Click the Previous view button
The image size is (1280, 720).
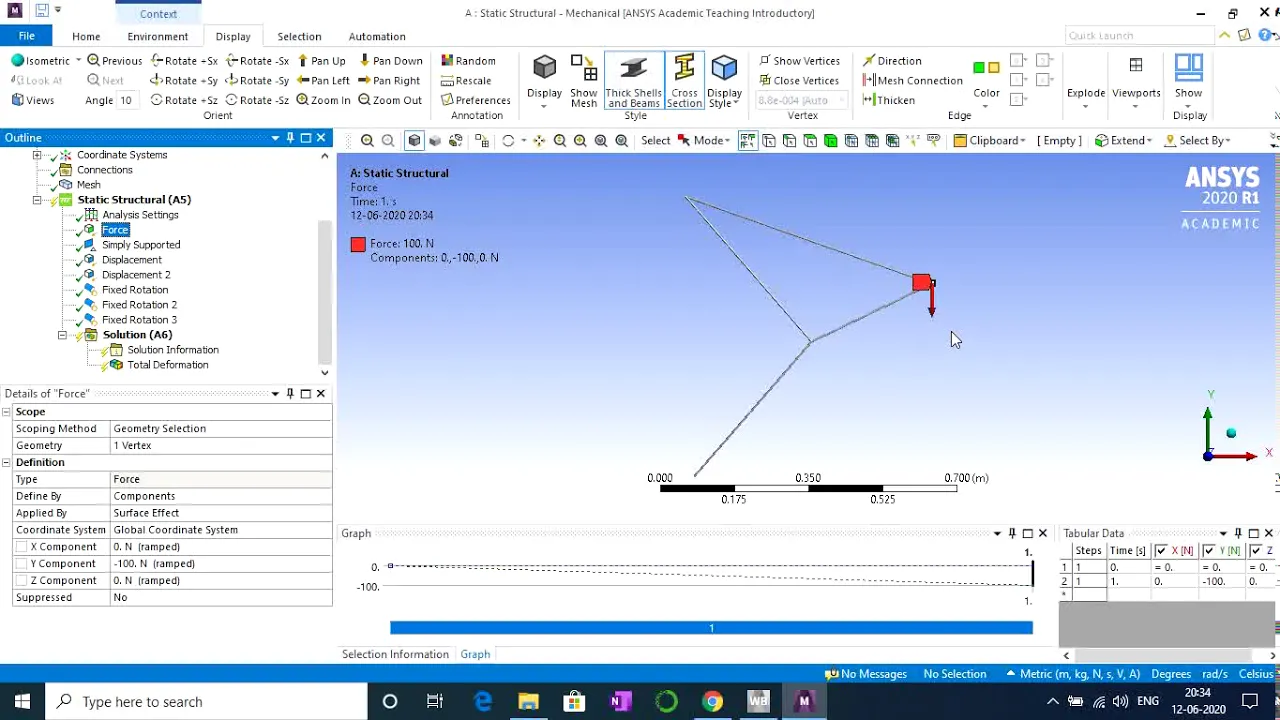[115, 61]
